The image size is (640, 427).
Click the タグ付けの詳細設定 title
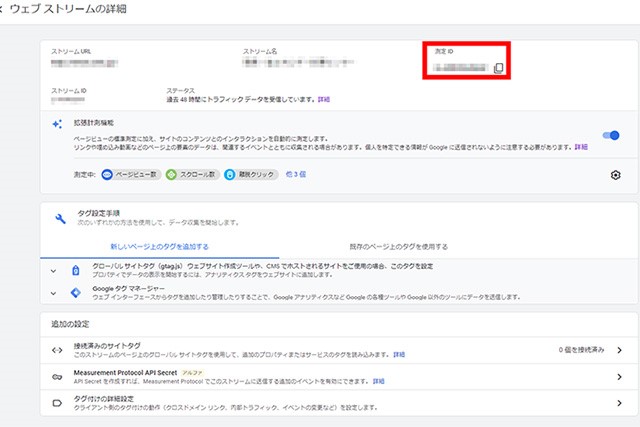[104, 399]
